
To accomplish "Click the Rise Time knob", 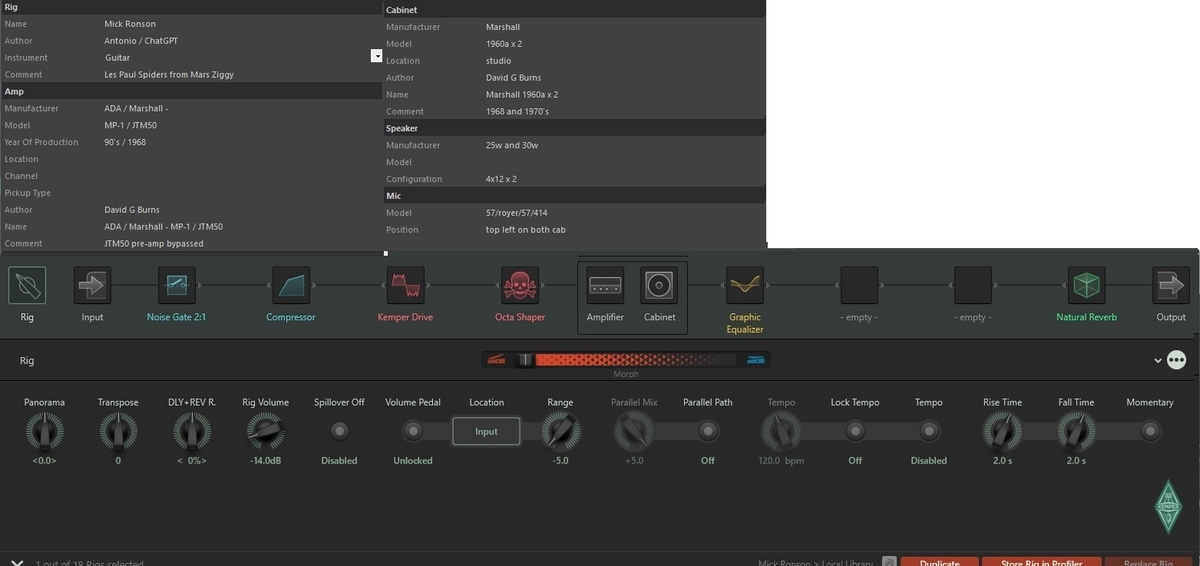I will click(1002, 431).
